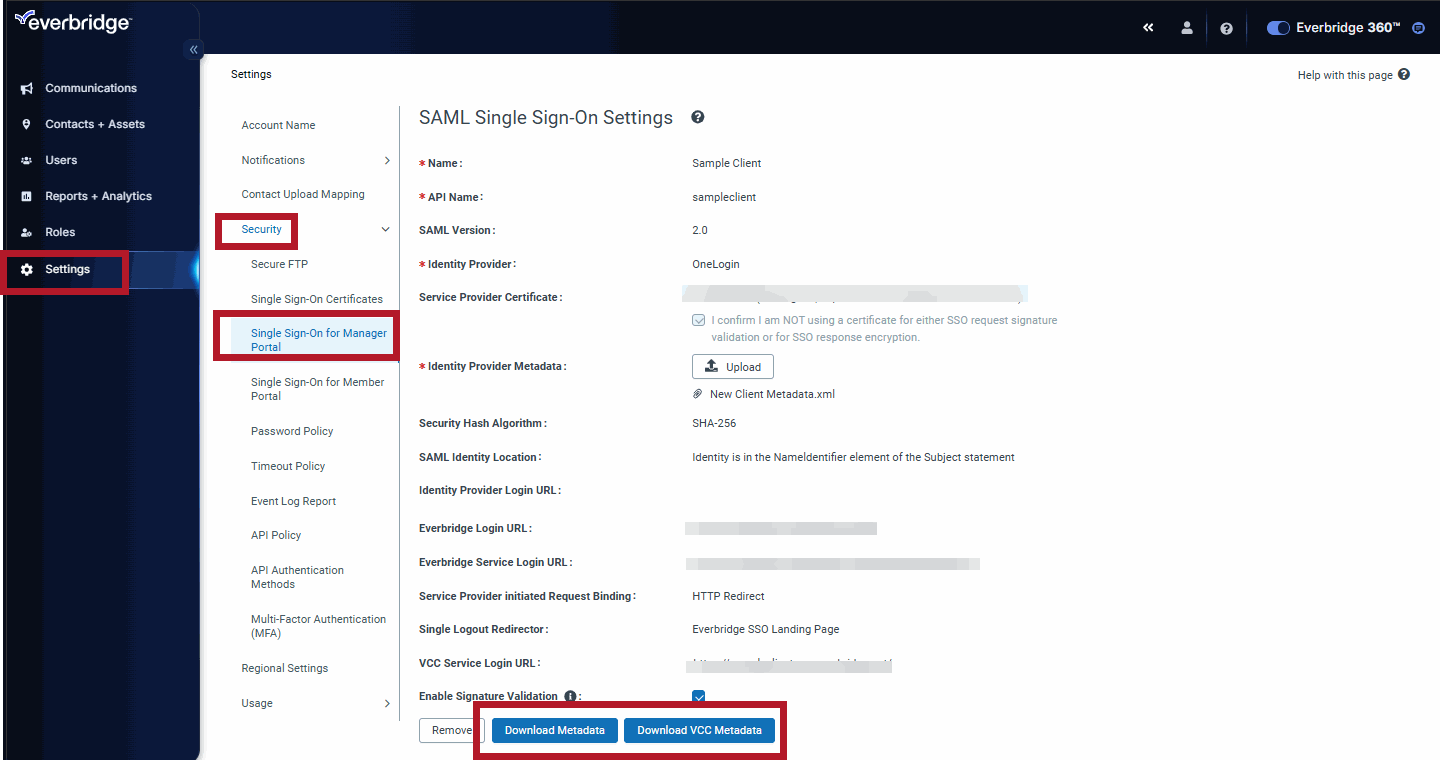
Task: Open Event Log Report
Action: tap(293, 501)
